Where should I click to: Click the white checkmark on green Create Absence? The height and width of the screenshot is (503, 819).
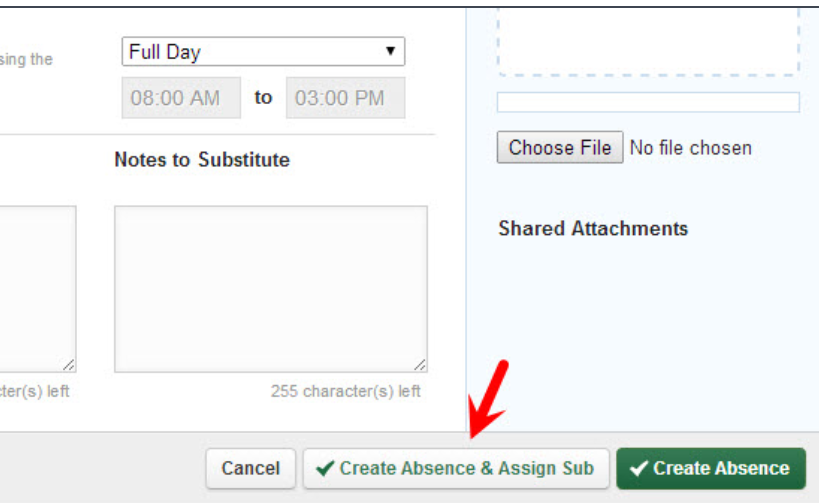638,468
